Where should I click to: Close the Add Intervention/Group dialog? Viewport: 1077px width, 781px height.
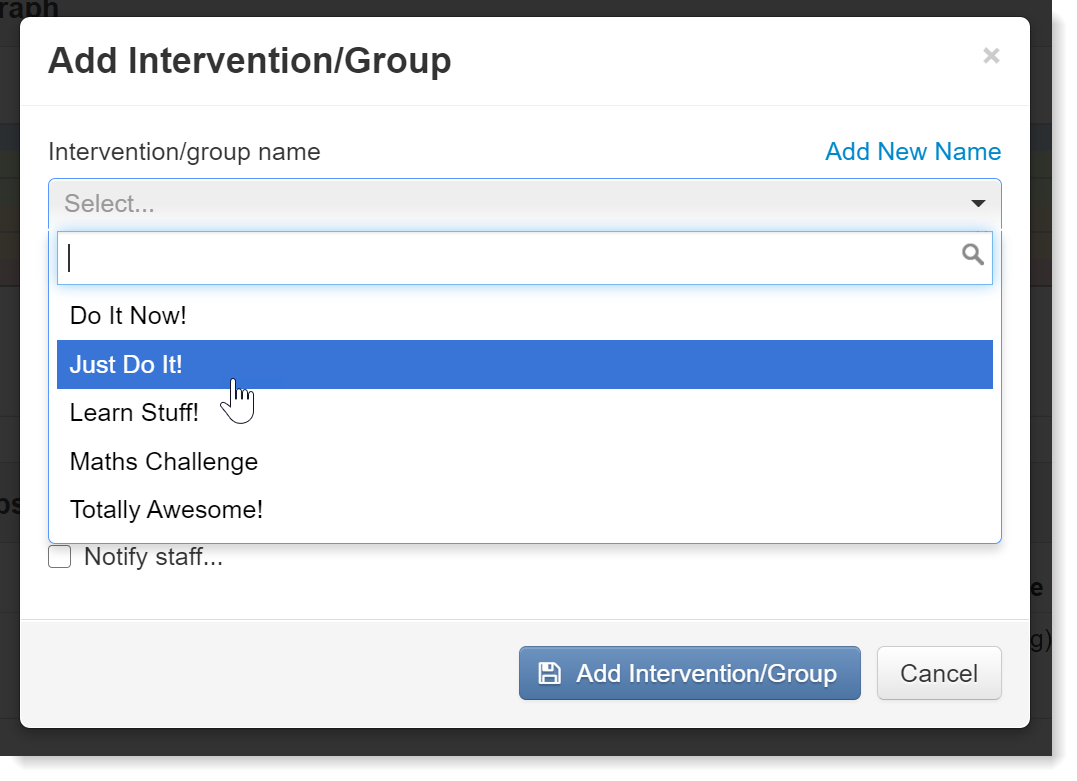pos(990,56)
